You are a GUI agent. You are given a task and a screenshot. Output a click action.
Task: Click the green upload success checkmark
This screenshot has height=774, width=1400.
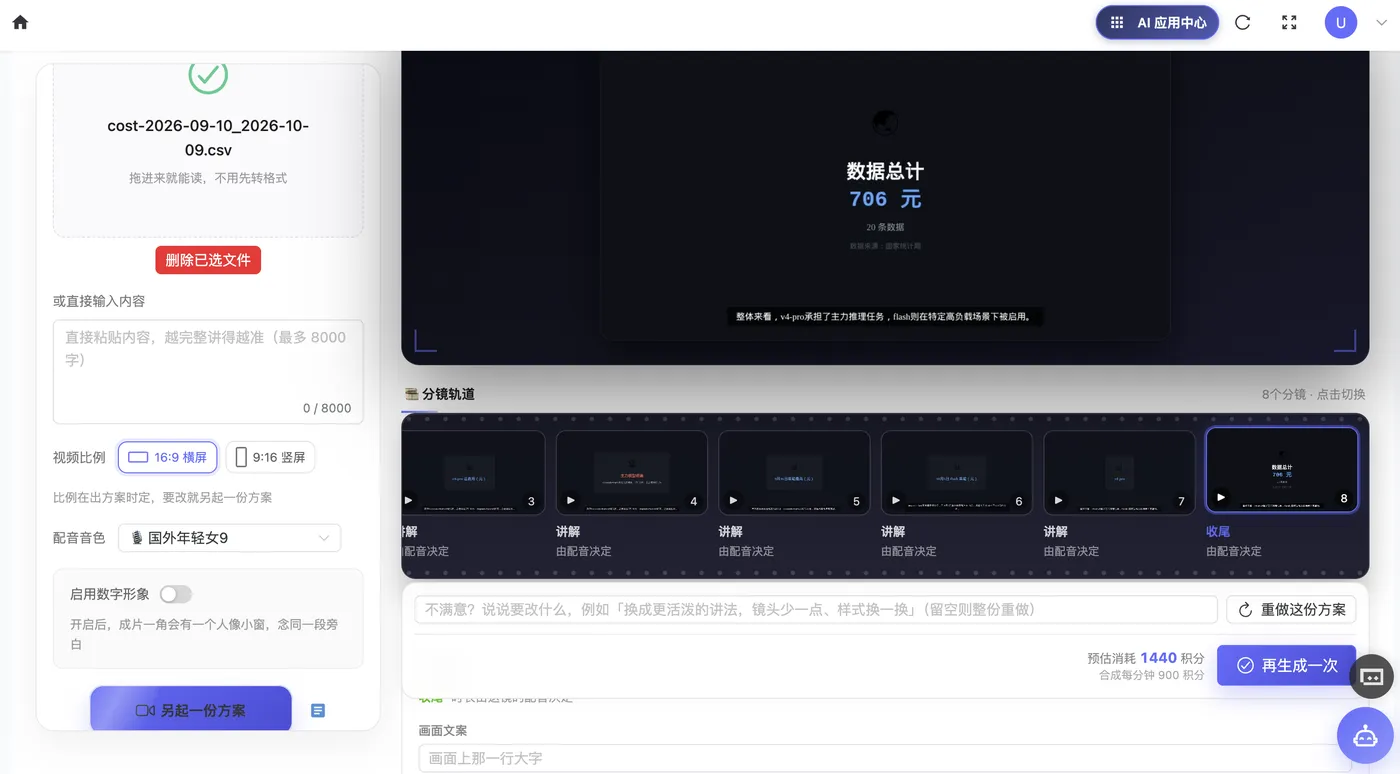(x=208, y=76)
